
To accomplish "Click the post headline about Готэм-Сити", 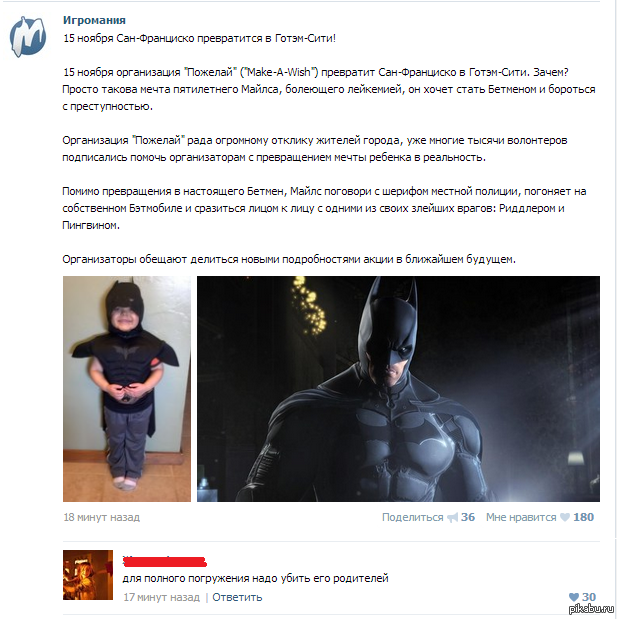I will pyautogui.click(x=199, y=38).
